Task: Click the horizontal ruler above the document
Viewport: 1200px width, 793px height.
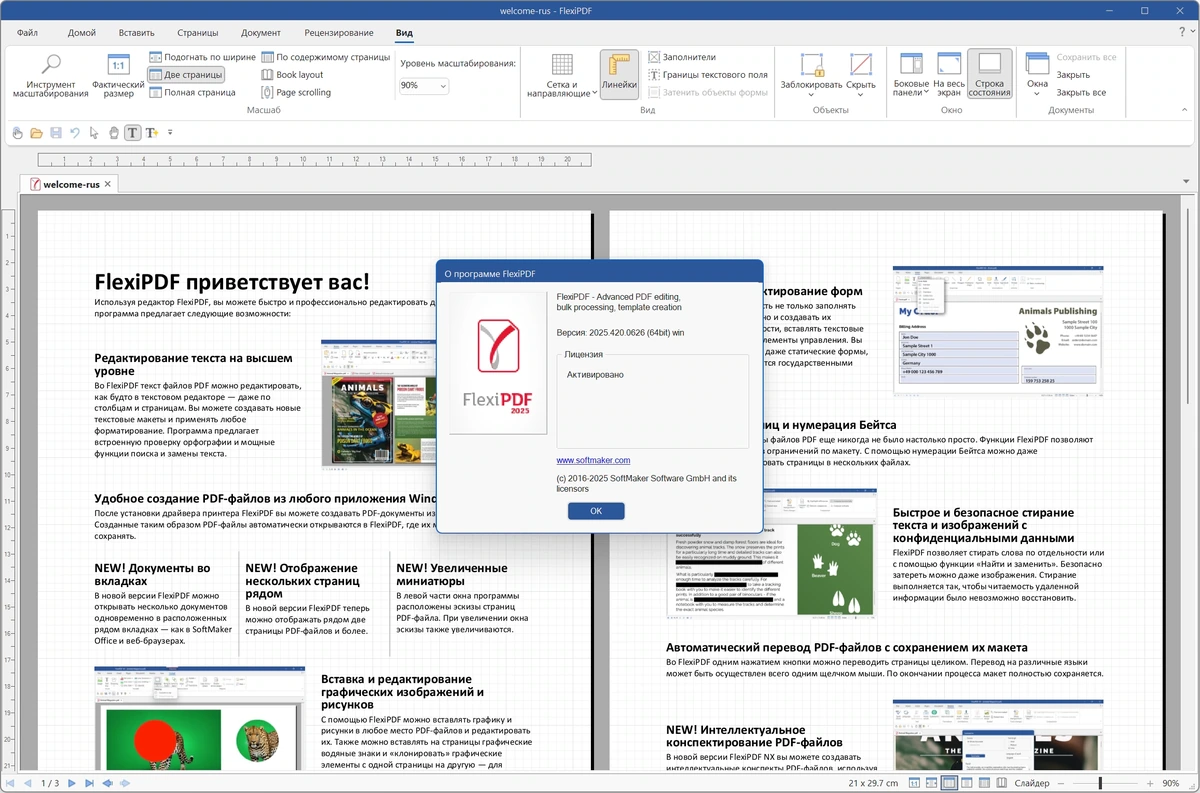Action: tap(314, 159)
